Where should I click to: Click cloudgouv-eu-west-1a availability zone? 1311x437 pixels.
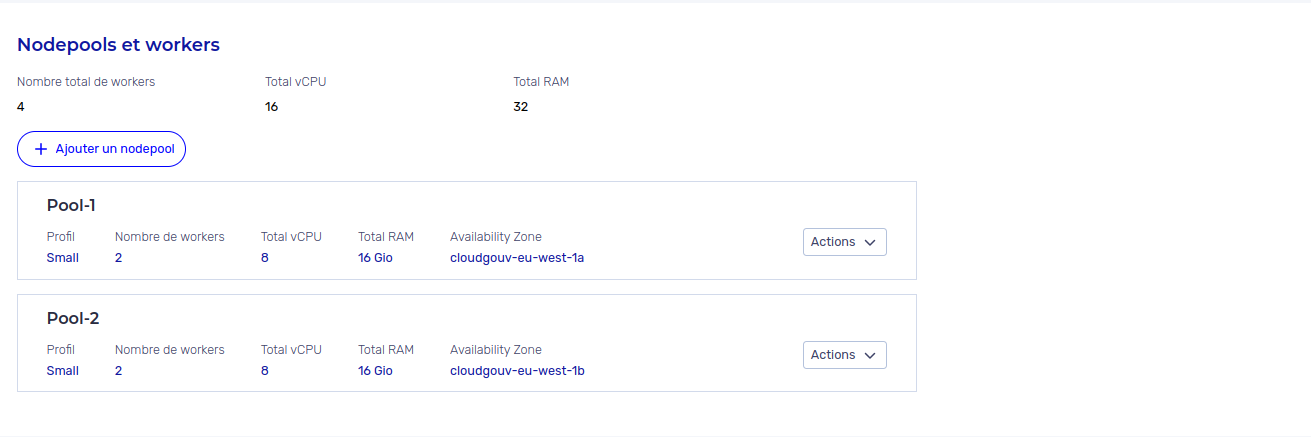tap(517, 258)
